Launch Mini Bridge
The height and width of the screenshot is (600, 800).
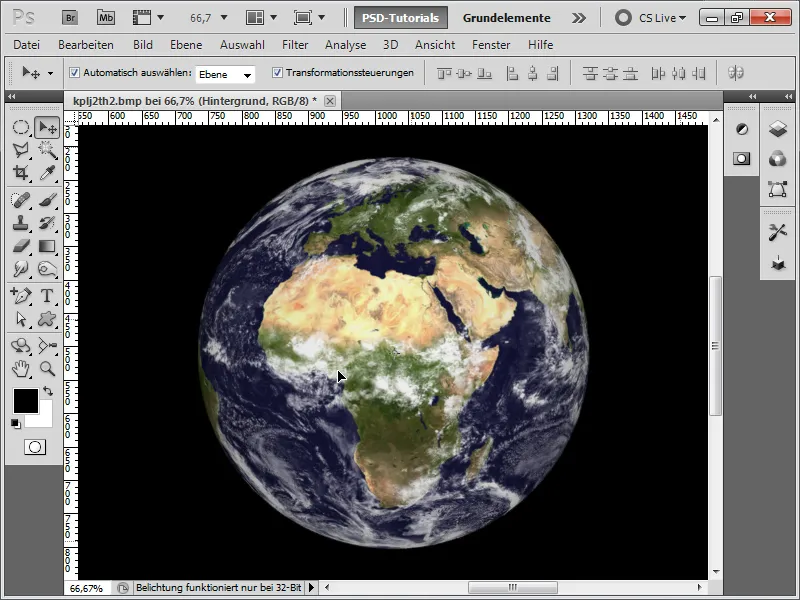[x=106, y=18]
